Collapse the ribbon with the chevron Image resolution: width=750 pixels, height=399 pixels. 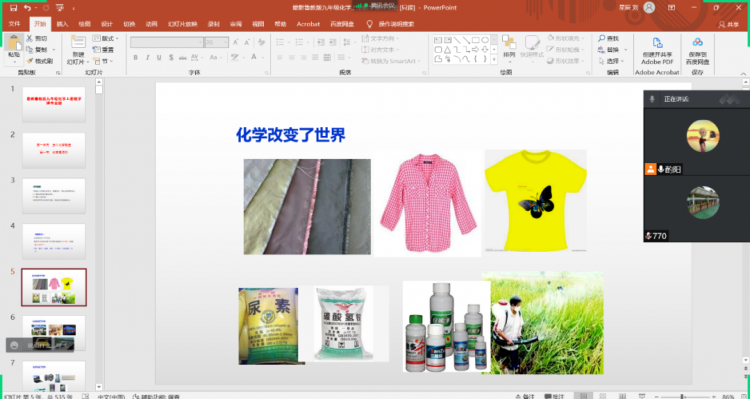pos(743,73)
